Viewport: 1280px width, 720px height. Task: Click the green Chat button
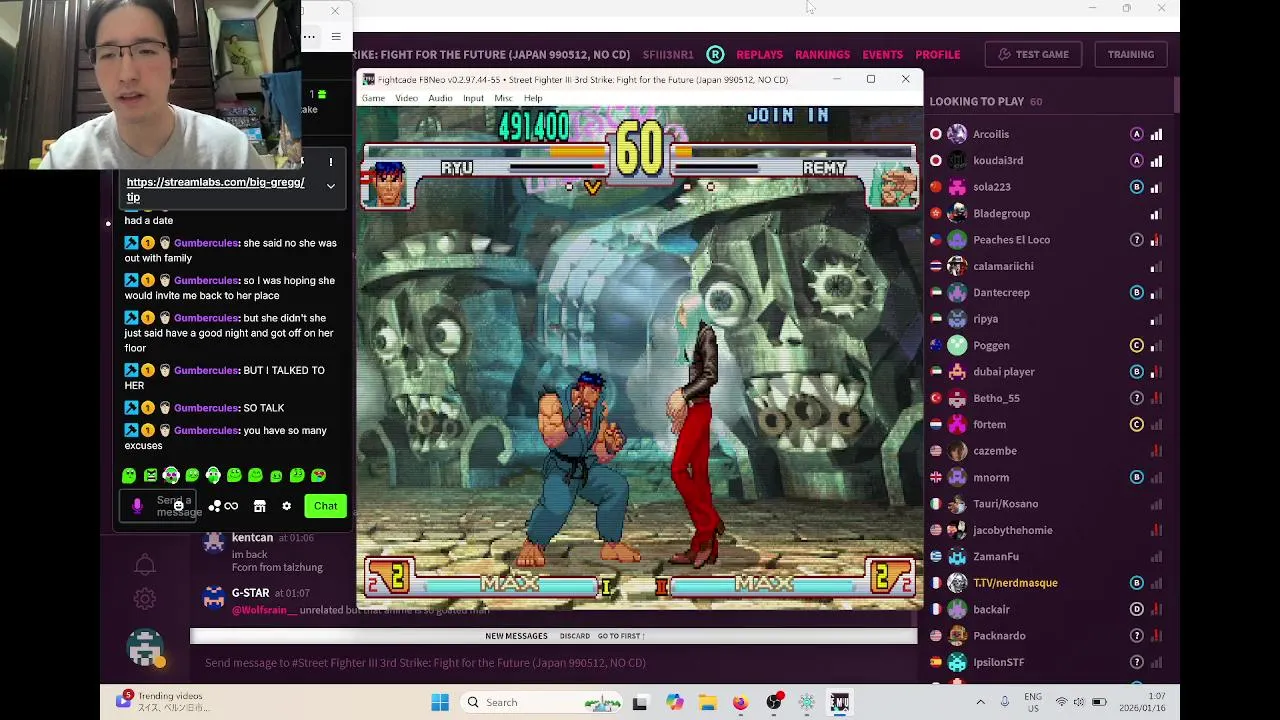[x=325, y=506]
